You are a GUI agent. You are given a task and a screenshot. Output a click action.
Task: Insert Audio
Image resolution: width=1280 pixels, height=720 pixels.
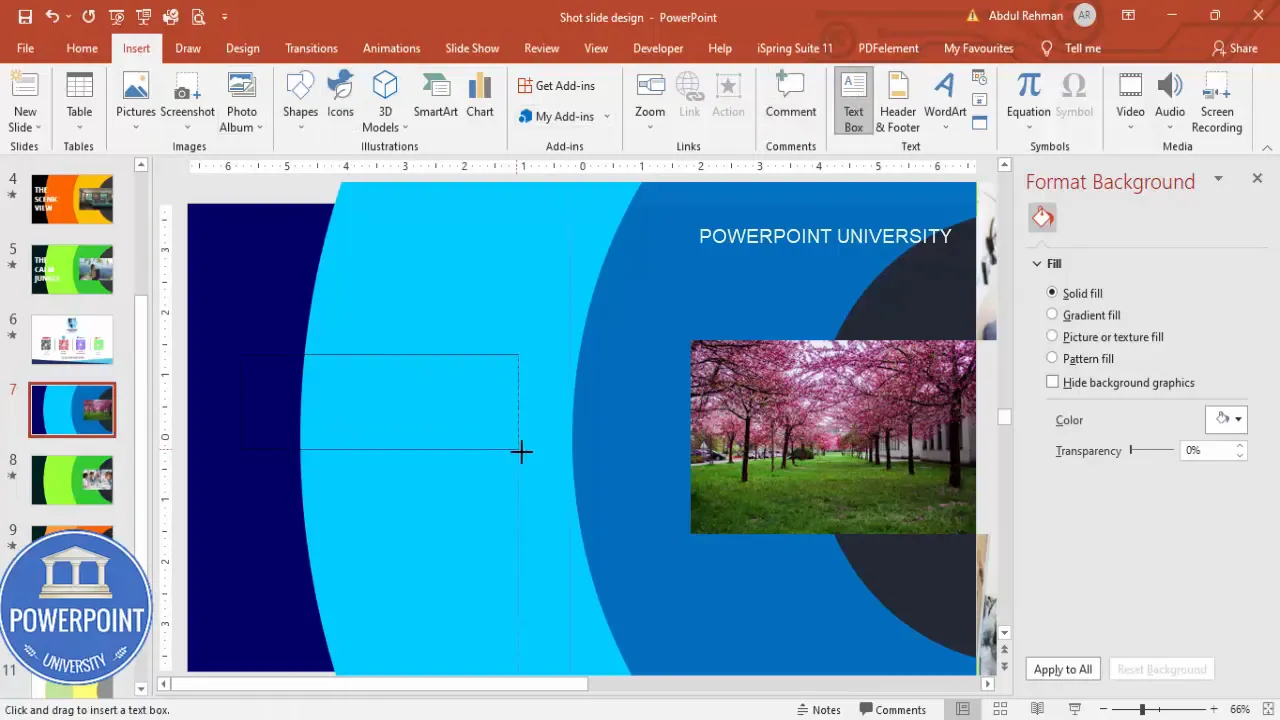(1169, 103)
